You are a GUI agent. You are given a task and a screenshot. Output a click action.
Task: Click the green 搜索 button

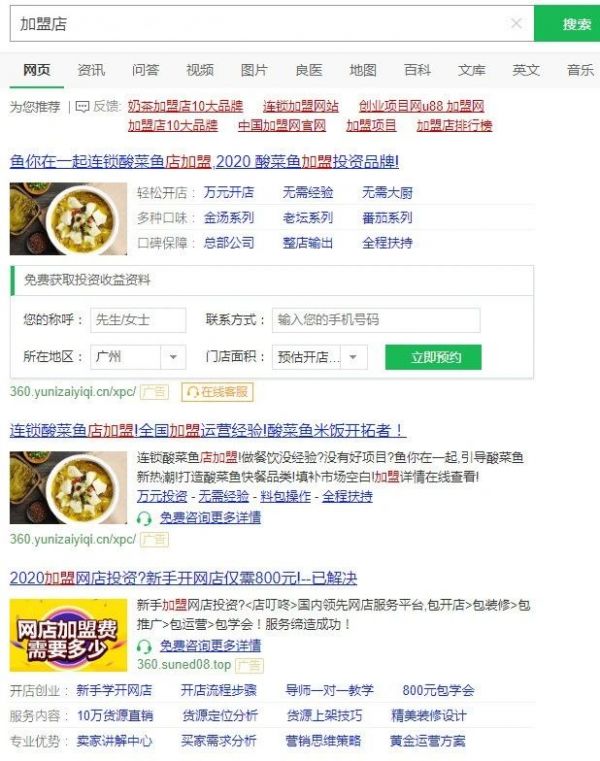point(567,23)
